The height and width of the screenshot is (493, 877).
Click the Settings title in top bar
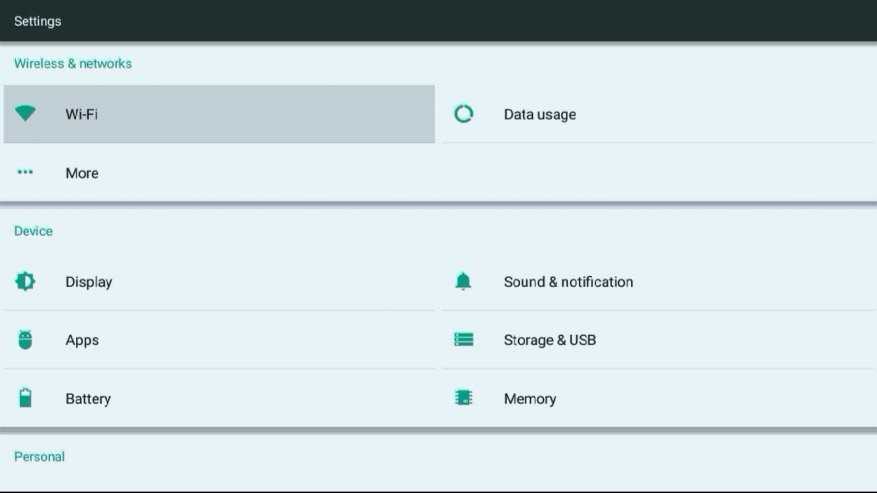click(x=37, y=21)
